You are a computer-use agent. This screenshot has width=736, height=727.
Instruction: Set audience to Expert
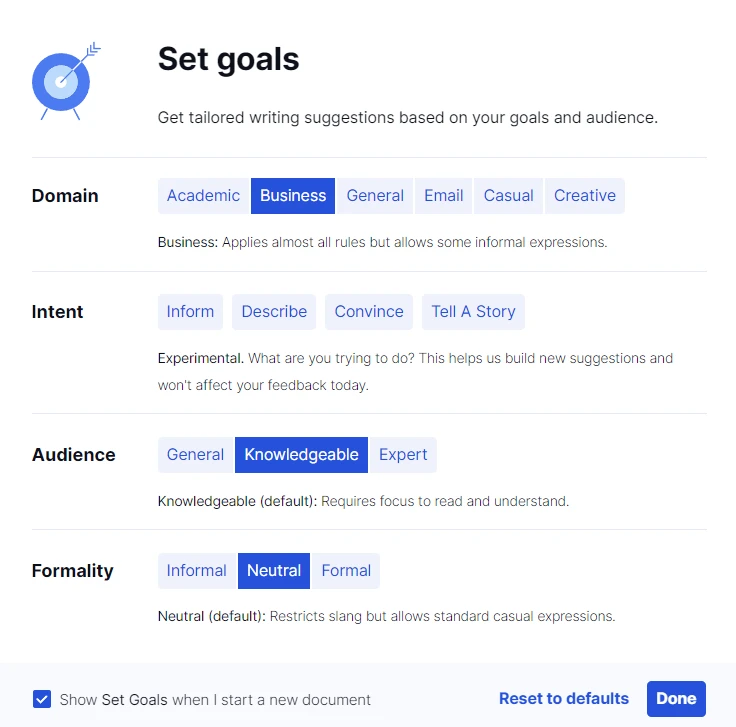pyautogui.click(x=403, y=455)
